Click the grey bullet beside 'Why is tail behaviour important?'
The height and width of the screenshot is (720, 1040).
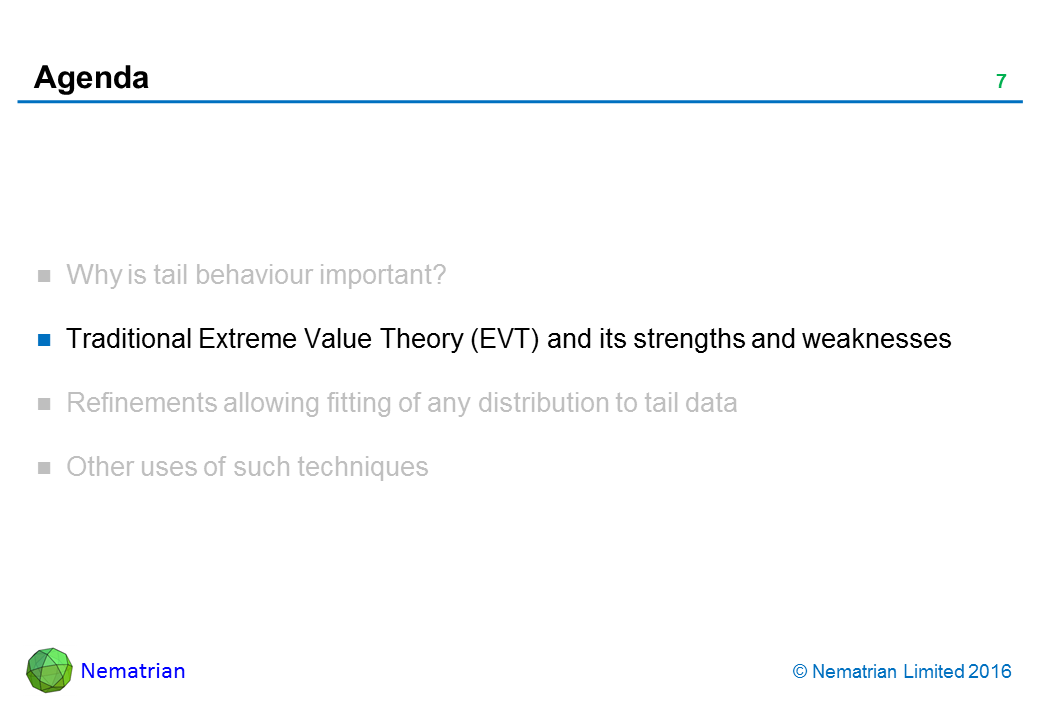[44, 275]
